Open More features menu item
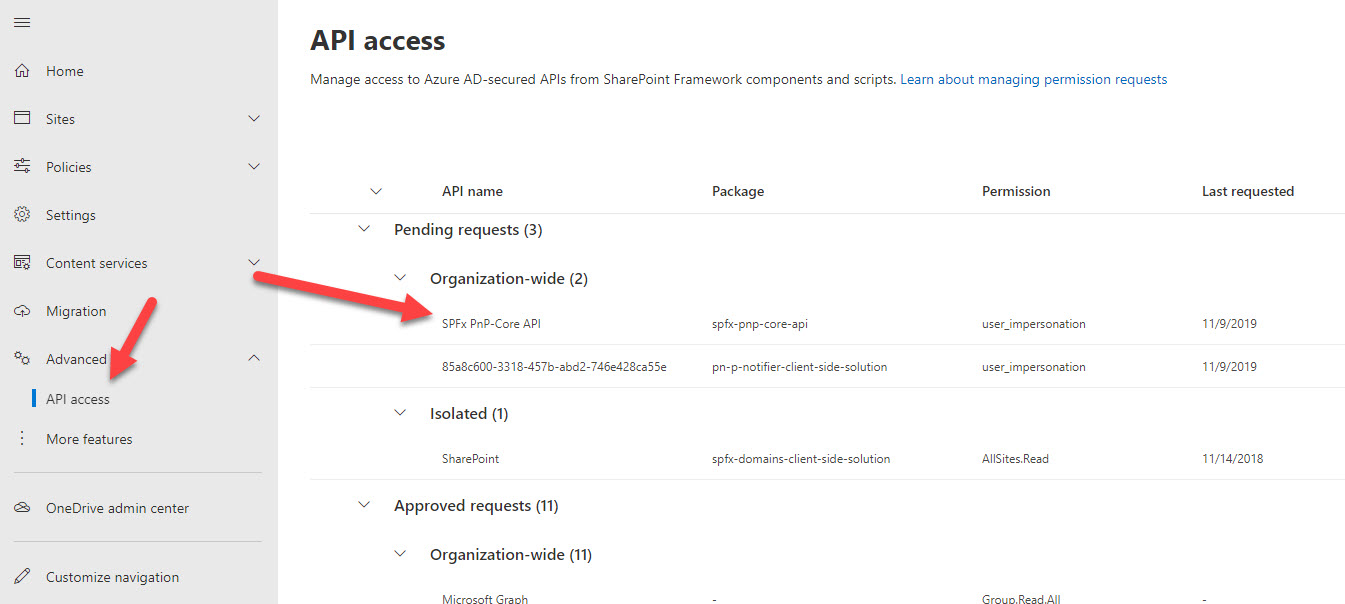 click(x=89, y=439)
